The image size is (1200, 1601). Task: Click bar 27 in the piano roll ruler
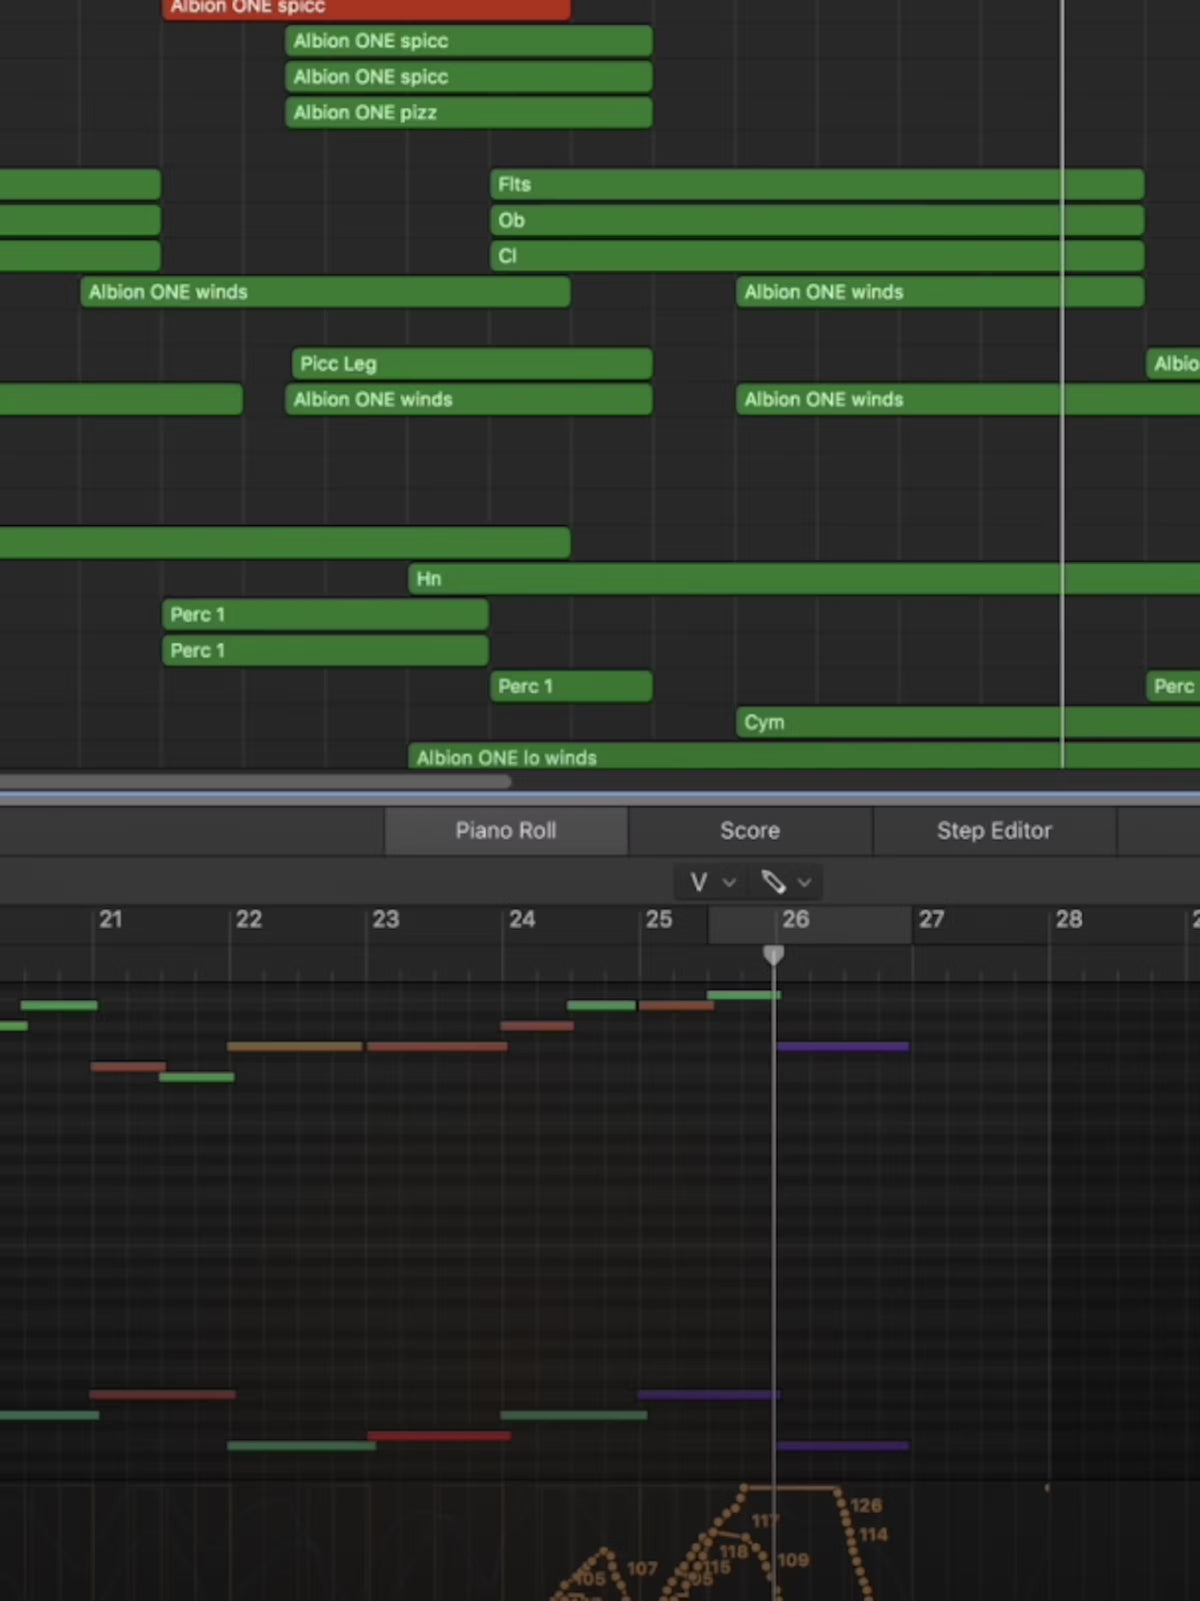tap(931, 920)
